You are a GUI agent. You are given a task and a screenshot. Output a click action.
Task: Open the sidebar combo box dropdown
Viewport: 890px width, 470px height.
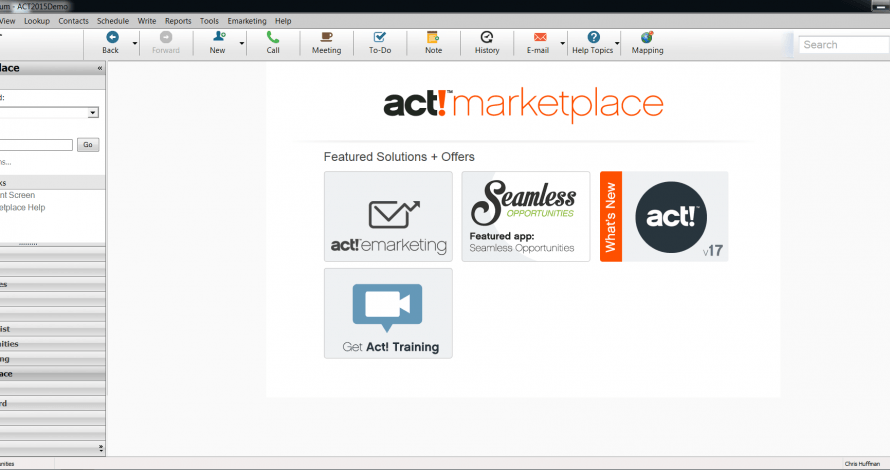[x=93, y=113]
